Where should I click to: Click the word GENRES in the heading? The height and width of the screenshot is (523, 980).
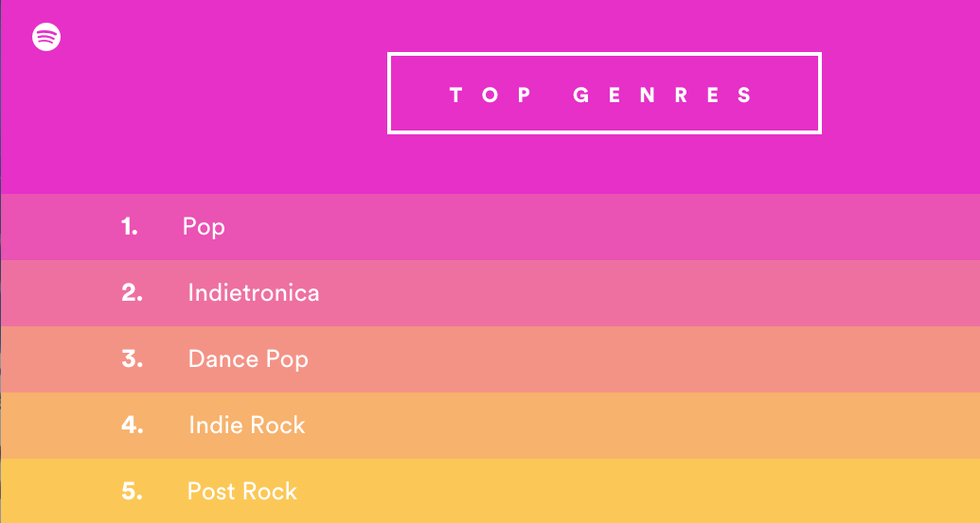[x=663, y=96]
